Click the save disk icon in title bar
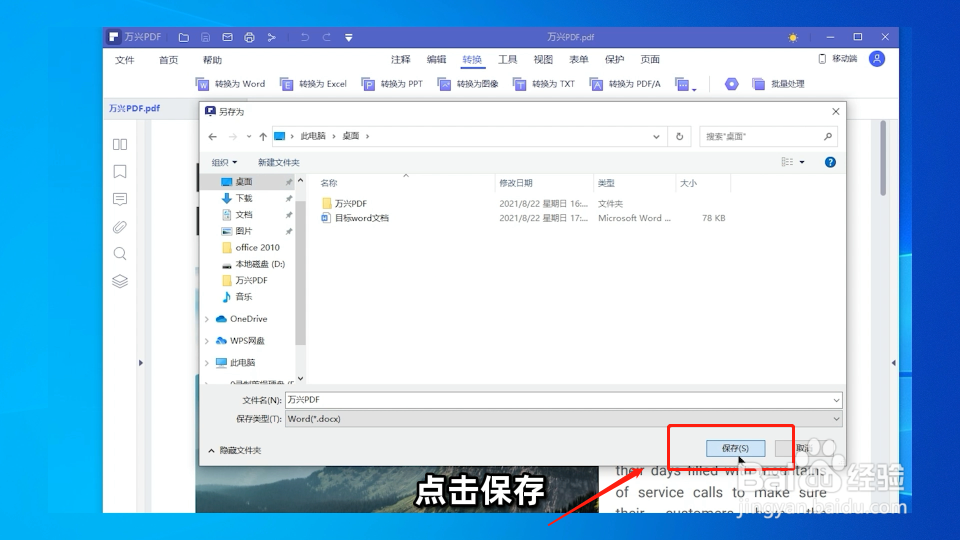960x540 pixels. pos(206,37)
